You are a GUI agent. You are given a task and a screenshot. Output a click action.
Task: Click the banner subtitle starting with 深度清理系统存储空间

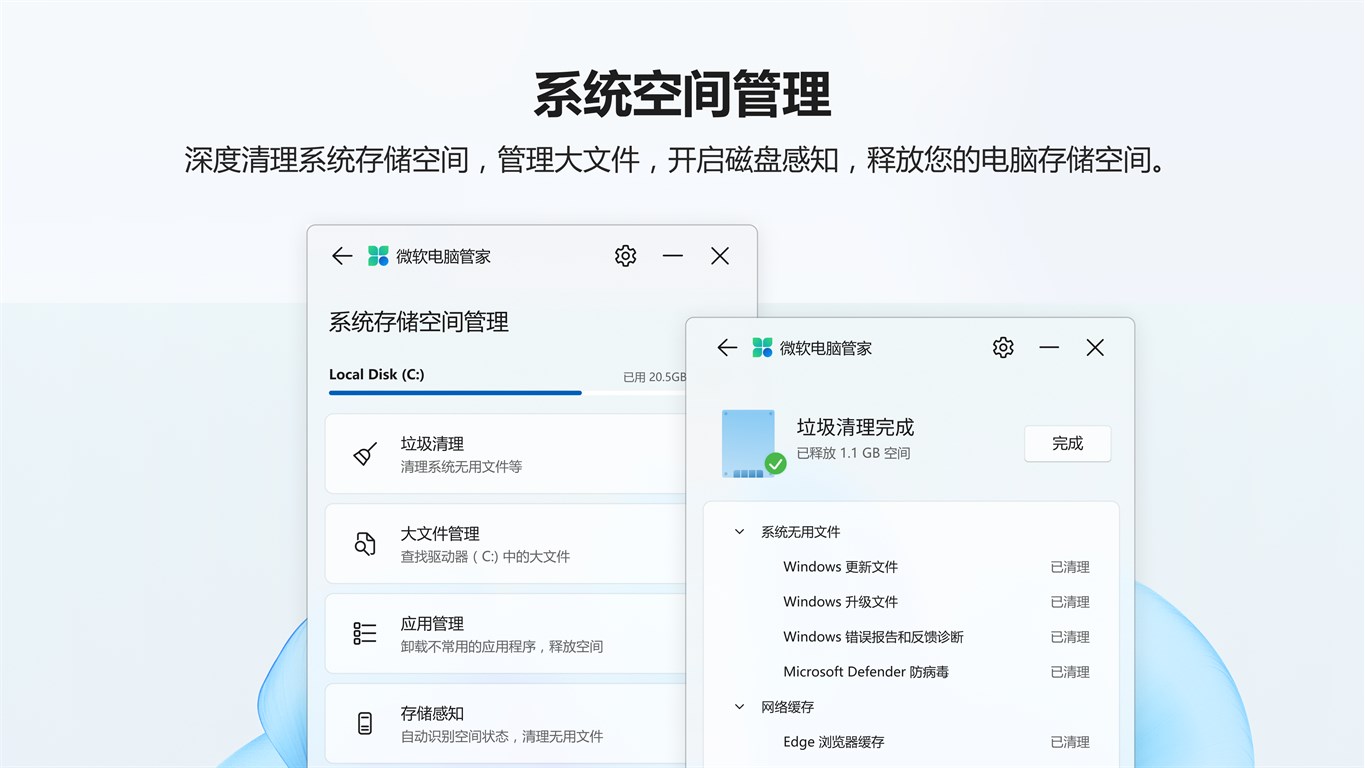click(676, 160)
